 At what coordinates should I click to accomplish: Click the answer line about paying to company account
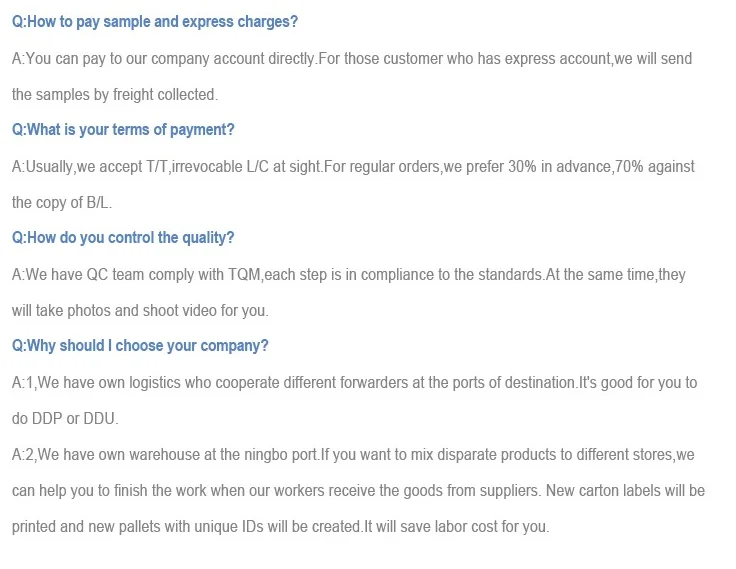coord(351,59)
